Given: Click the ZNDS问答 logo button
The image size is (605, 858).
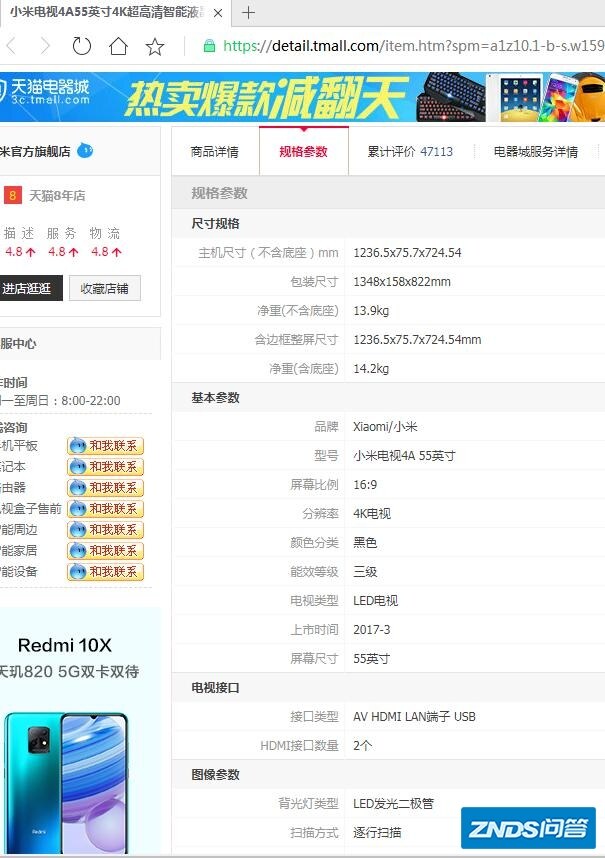Looking at the screenshot, I should [x=528, y=828].
